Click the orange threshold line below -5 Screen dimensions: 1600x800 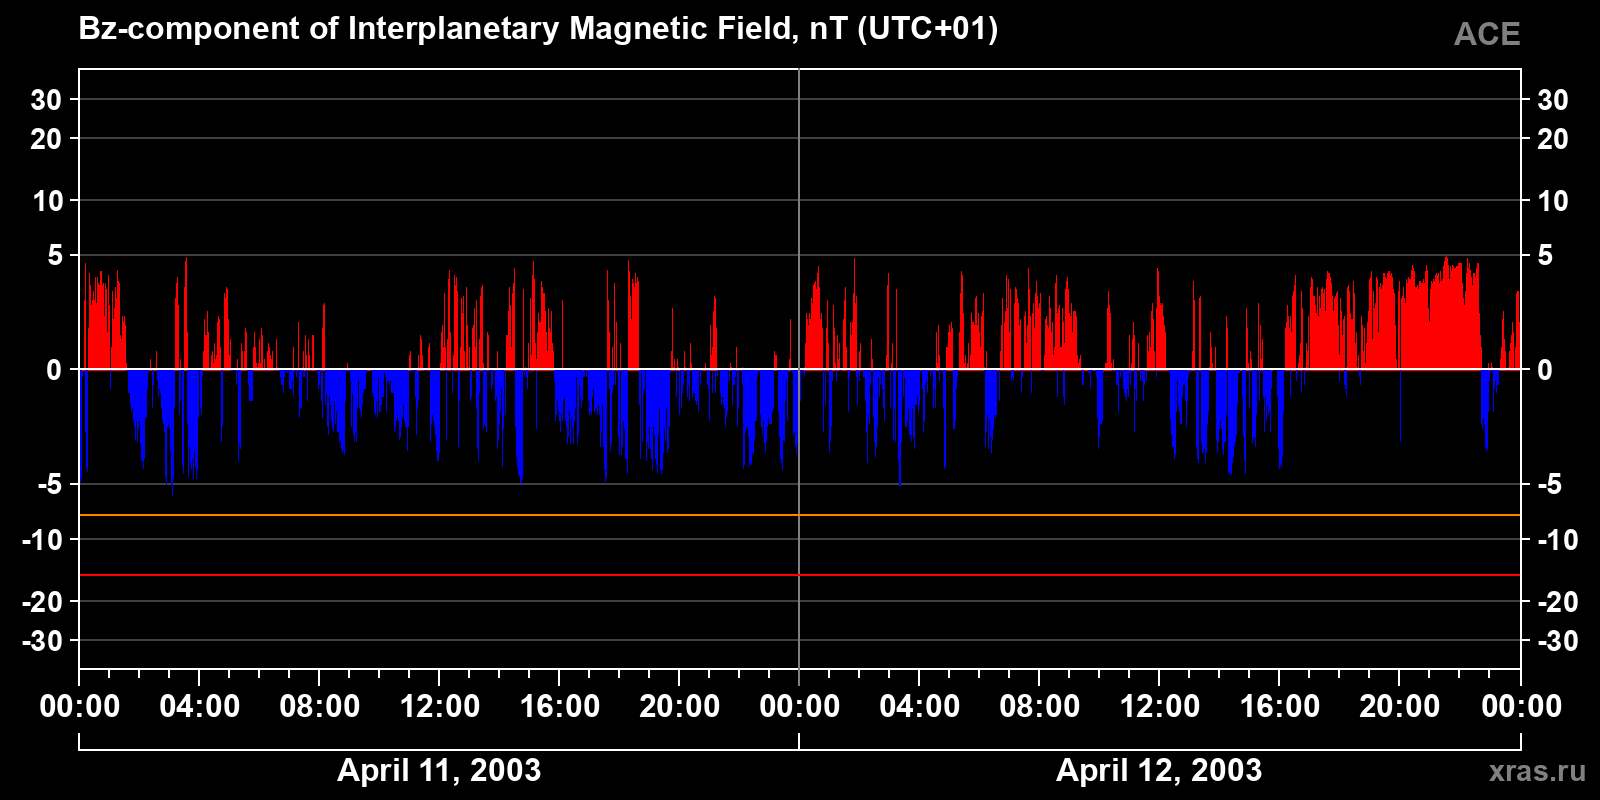click(x=800, y=515)
